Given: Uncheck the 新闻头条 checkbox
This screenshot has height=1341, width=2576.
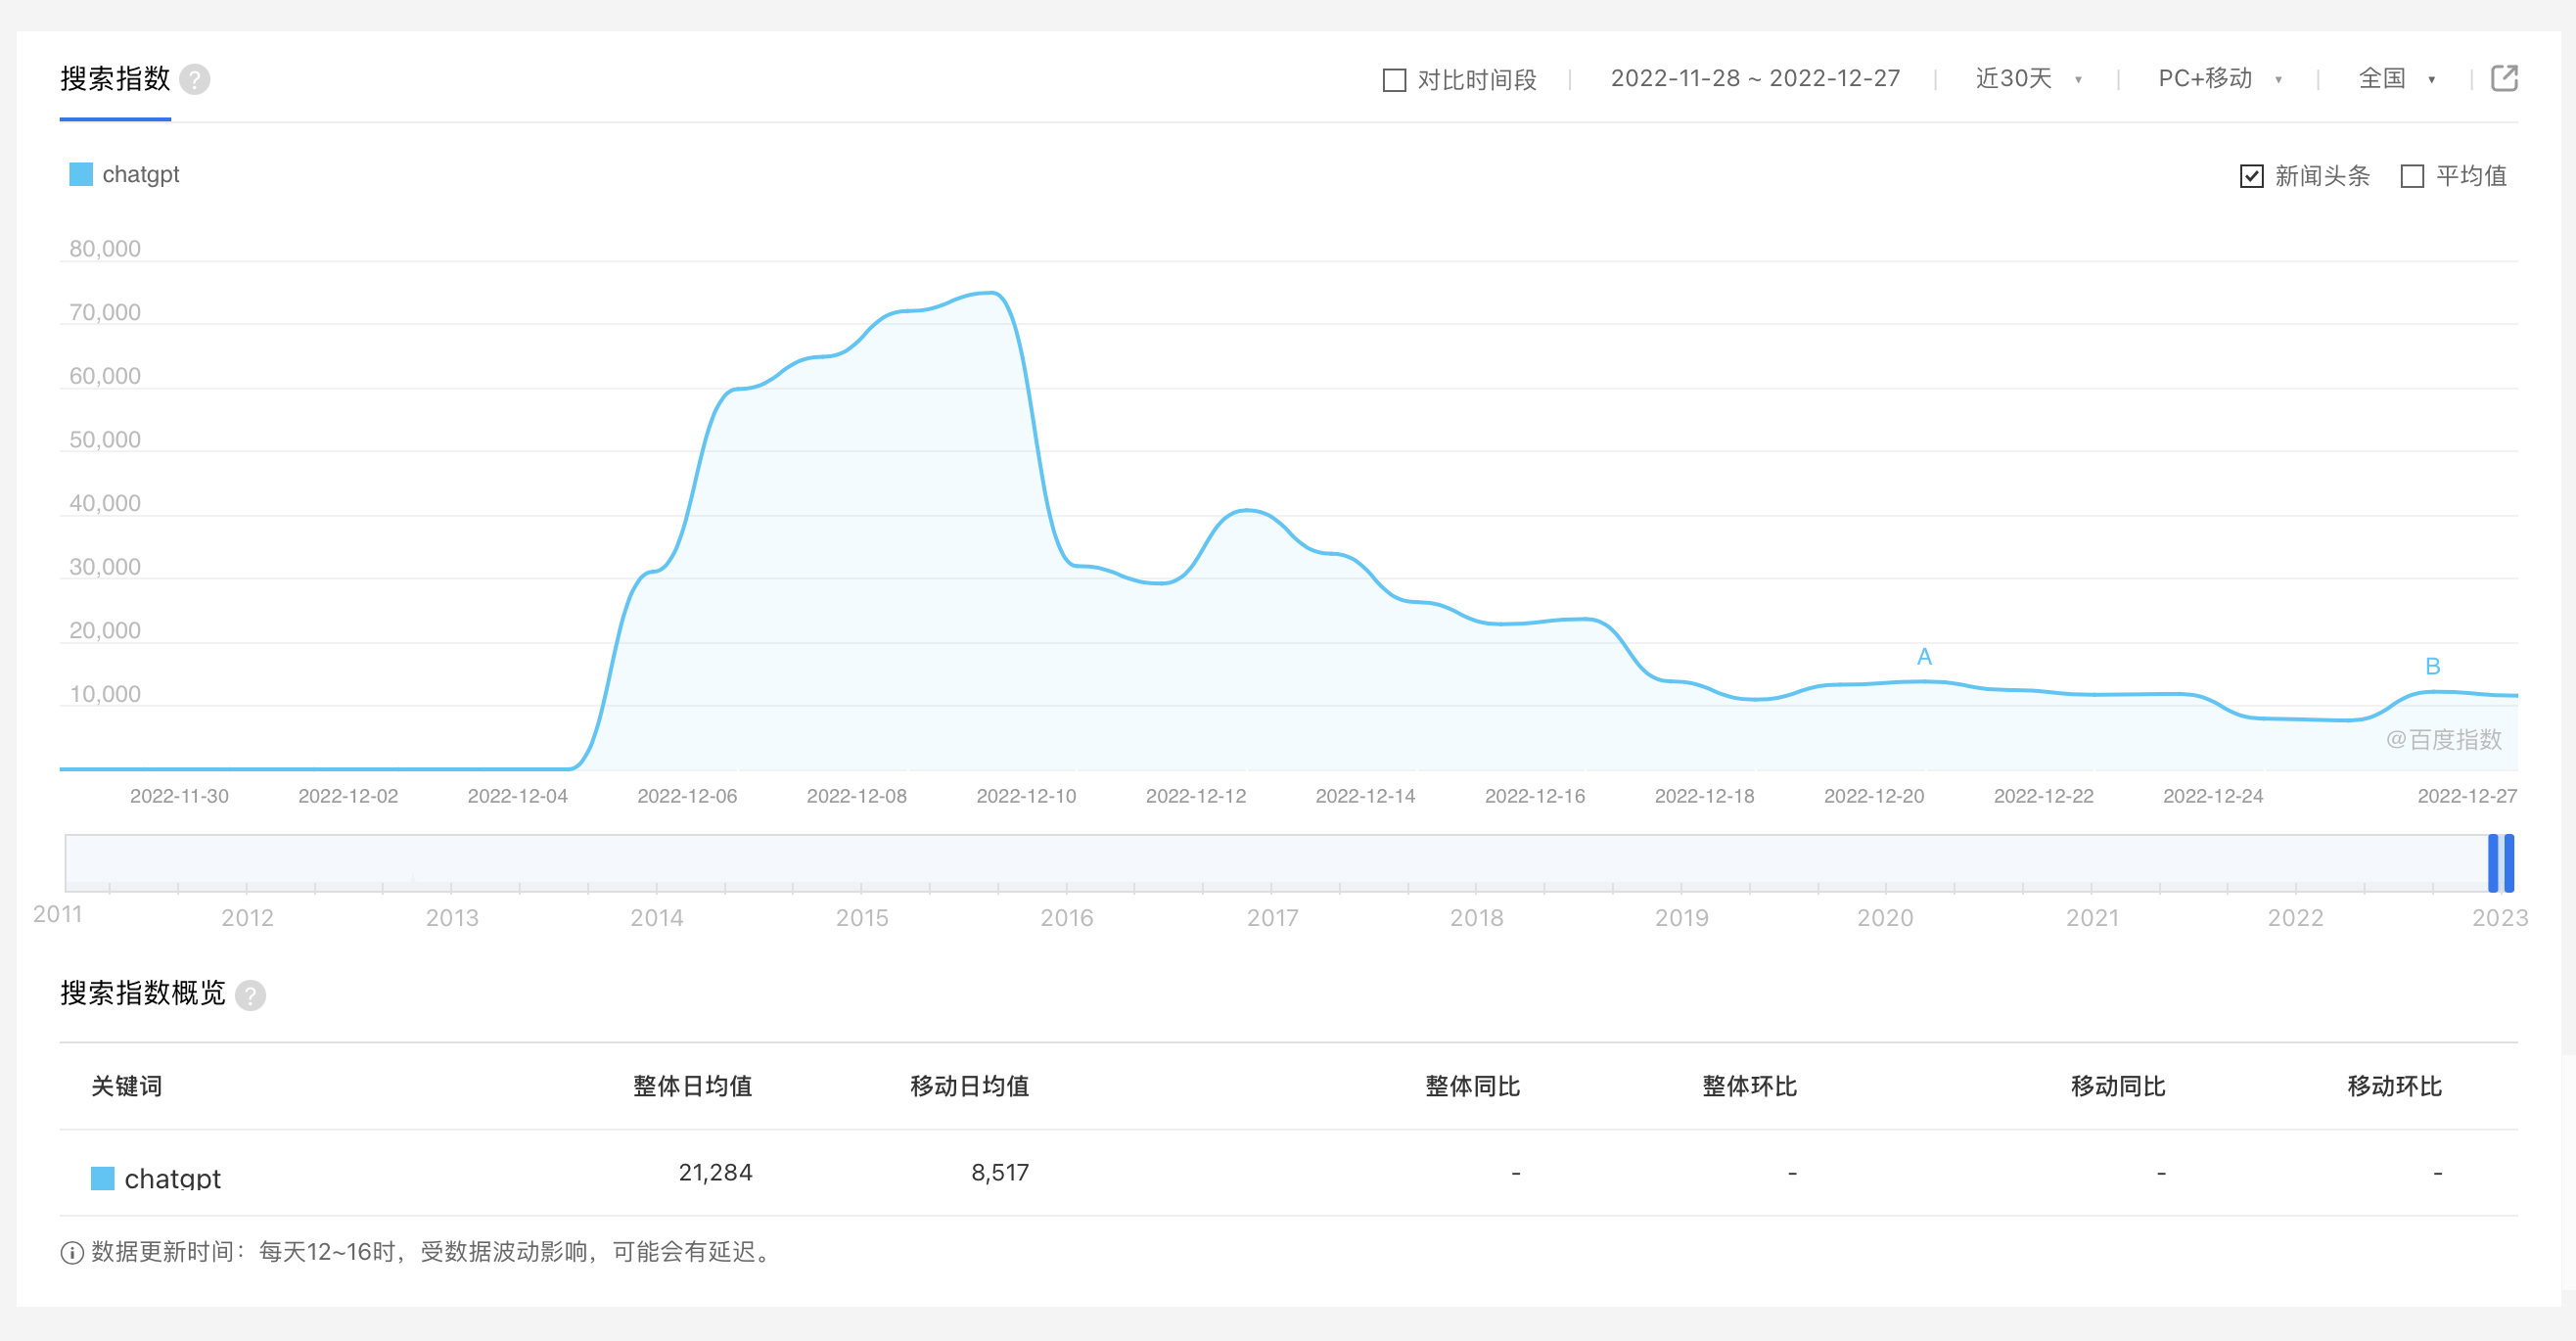Looking at the screenshot, I should point(2251,176).
